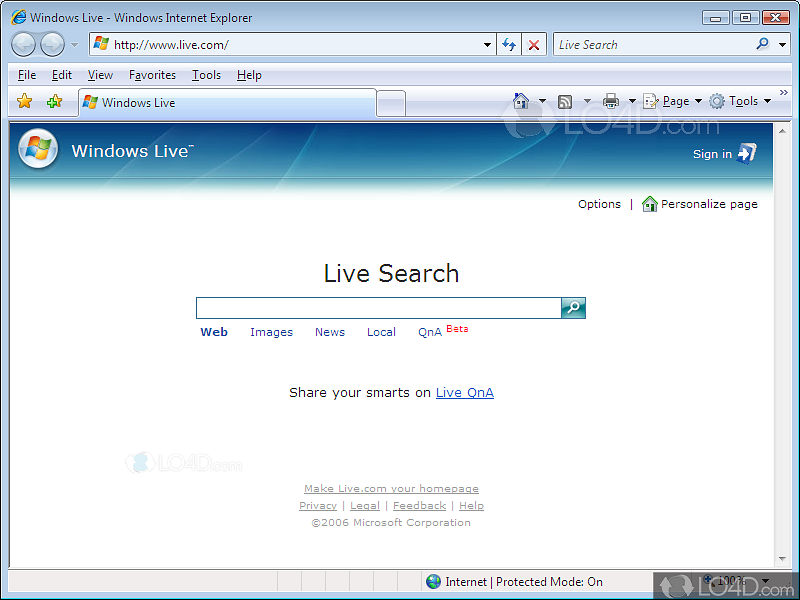
Task: Open the Tools menu in menu bar
Action: coord(206,75)
